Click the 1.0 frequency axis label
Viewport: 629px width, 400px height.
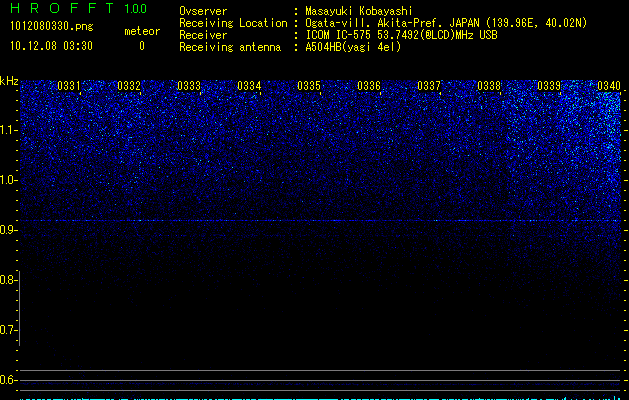[x=8, y=180]
